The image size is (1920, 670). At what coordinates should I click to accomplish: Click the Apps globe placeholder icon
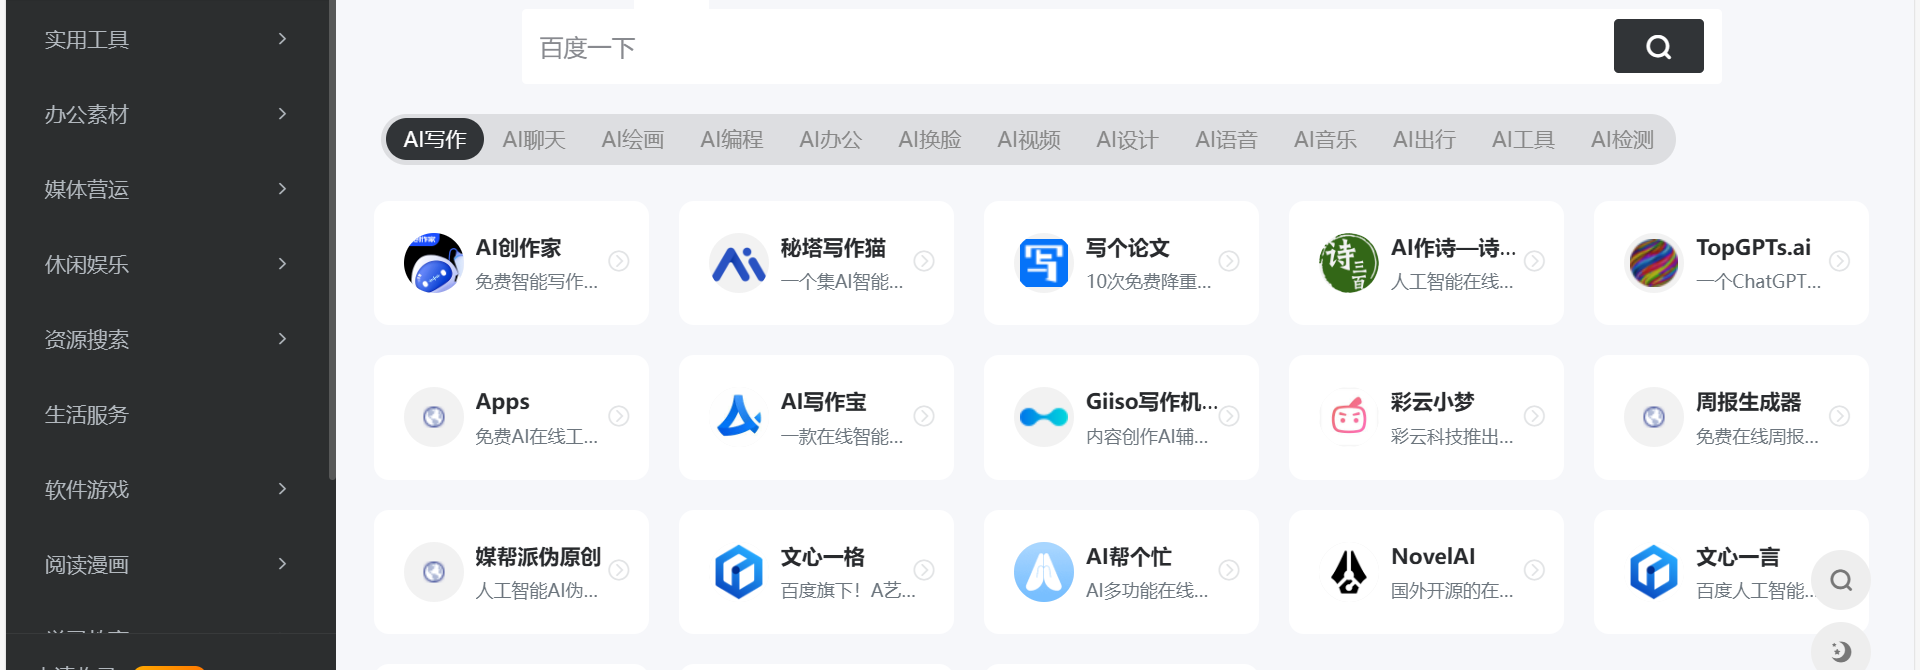pos(434,417)
